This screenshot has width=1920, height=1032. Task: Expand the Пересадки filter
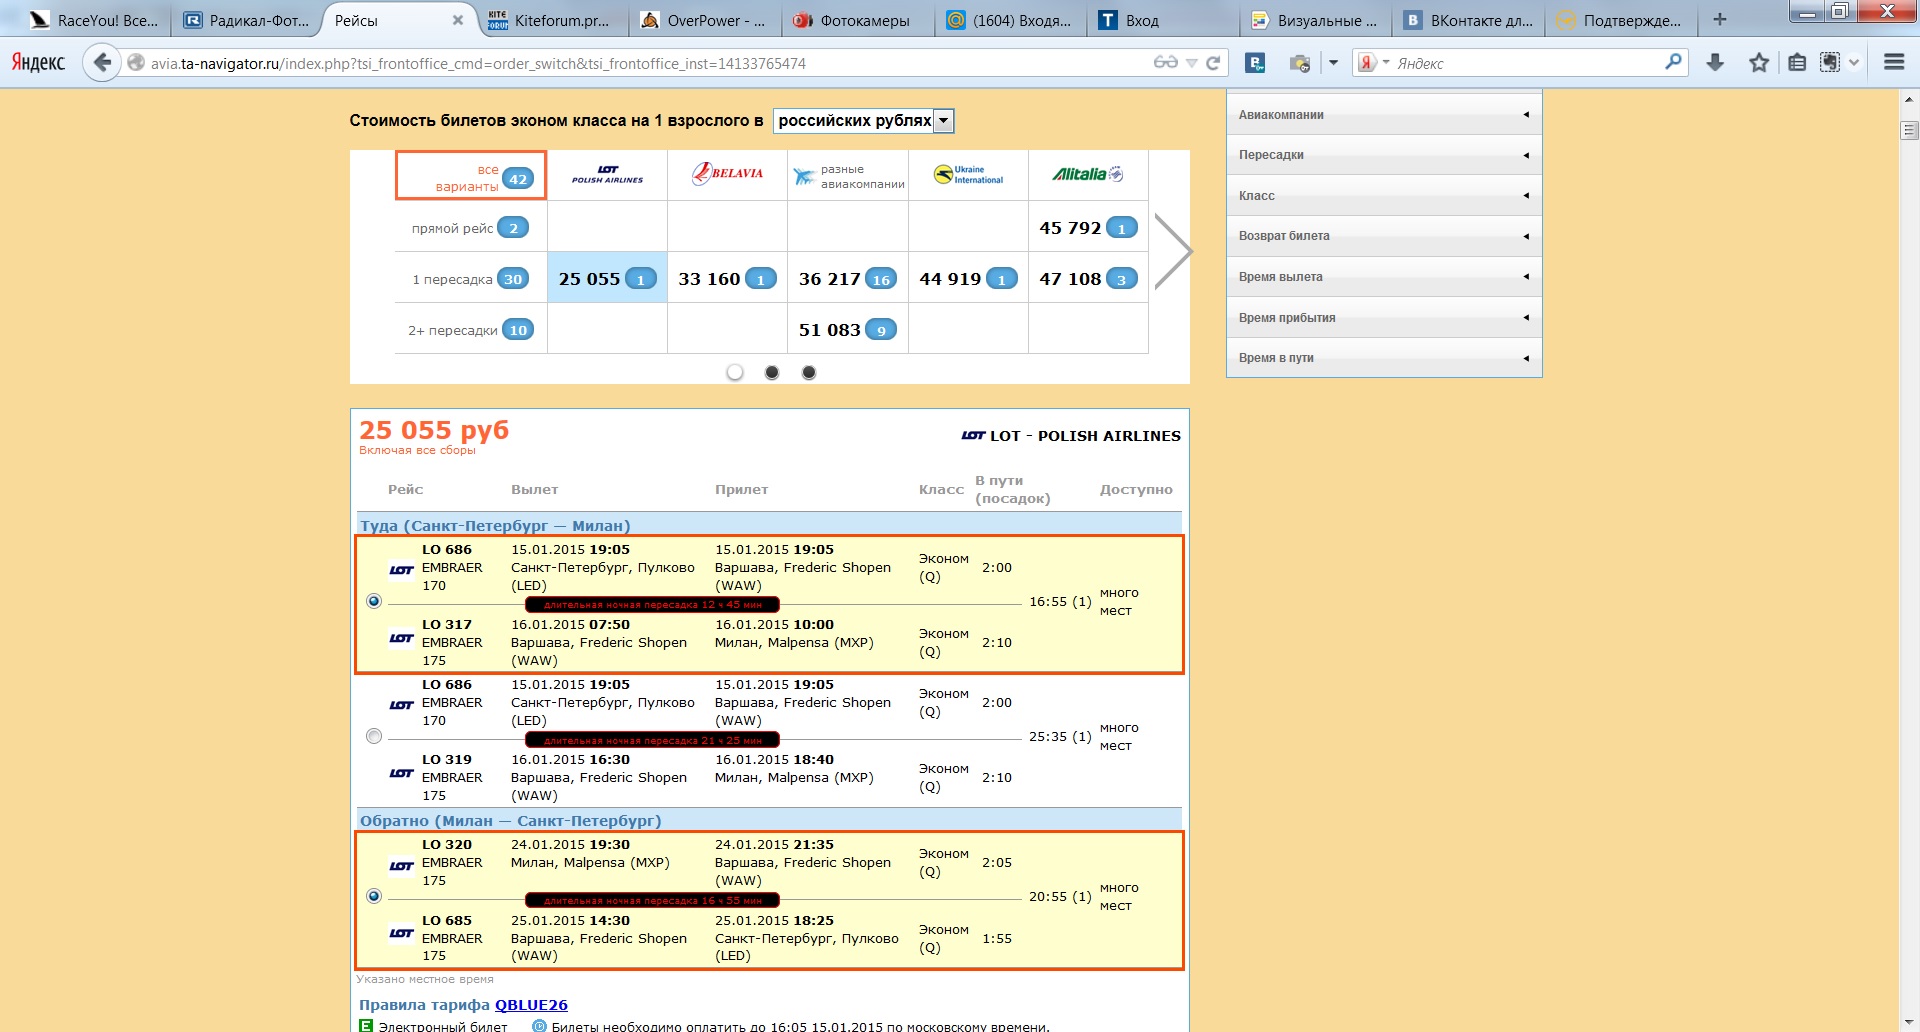pos(1384,155)
